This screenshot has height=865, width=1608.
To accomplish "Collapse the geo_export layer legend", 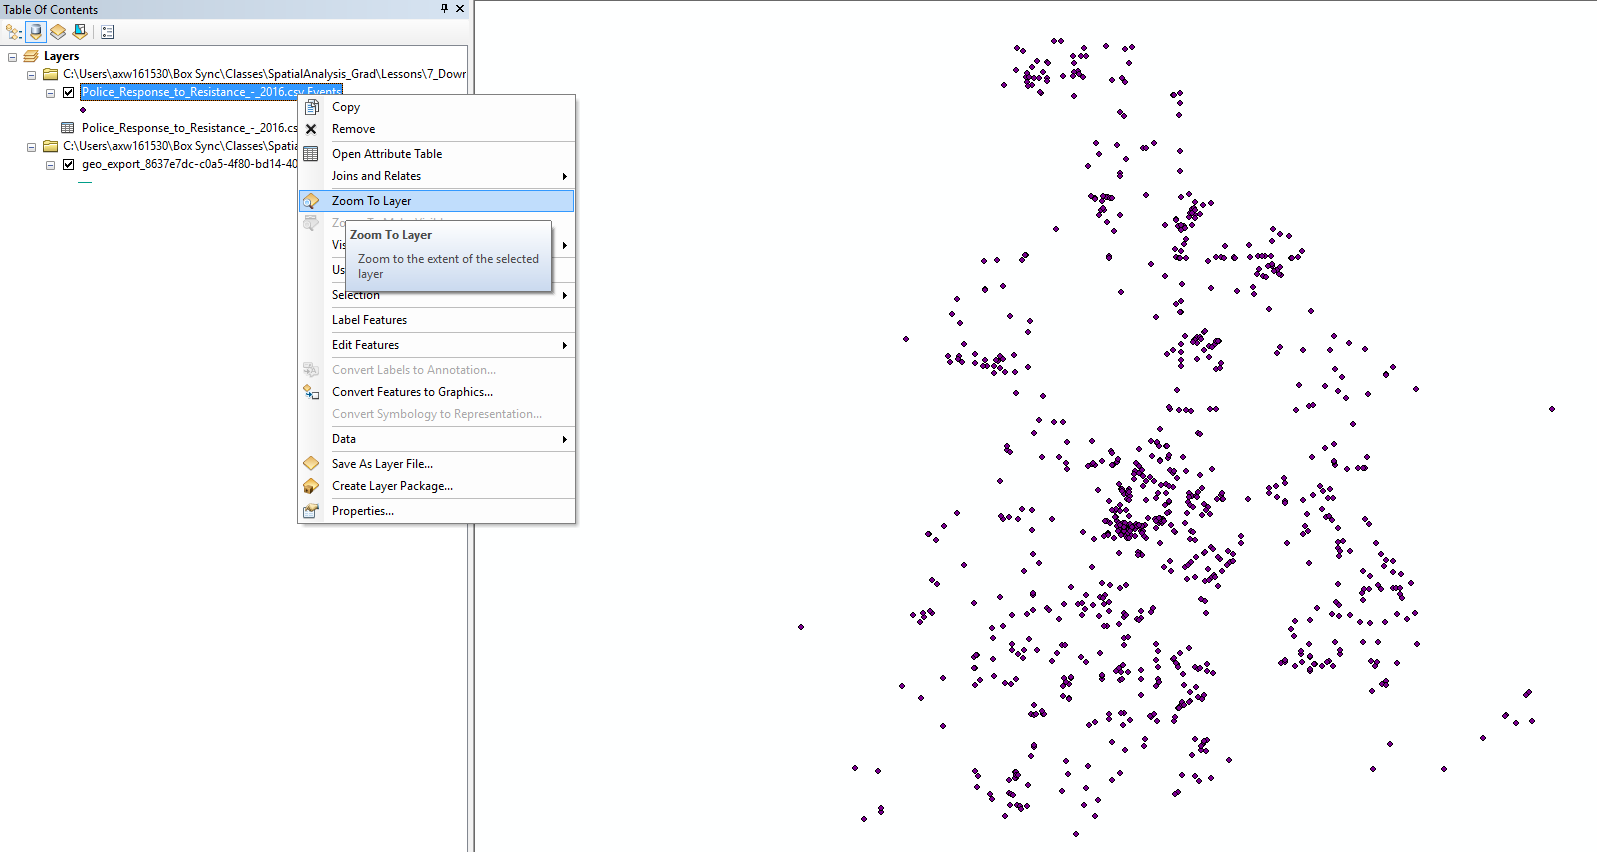I will tap(50, 165).
